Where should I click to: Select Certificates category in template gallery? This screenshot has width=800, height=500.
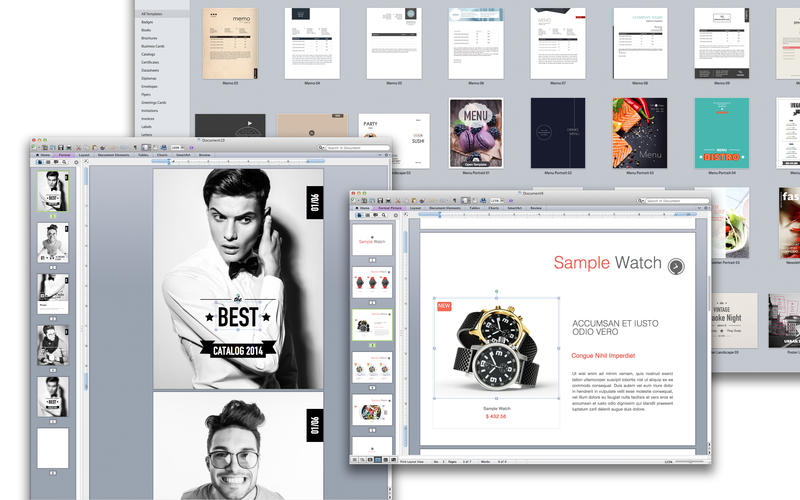point(150,62)
